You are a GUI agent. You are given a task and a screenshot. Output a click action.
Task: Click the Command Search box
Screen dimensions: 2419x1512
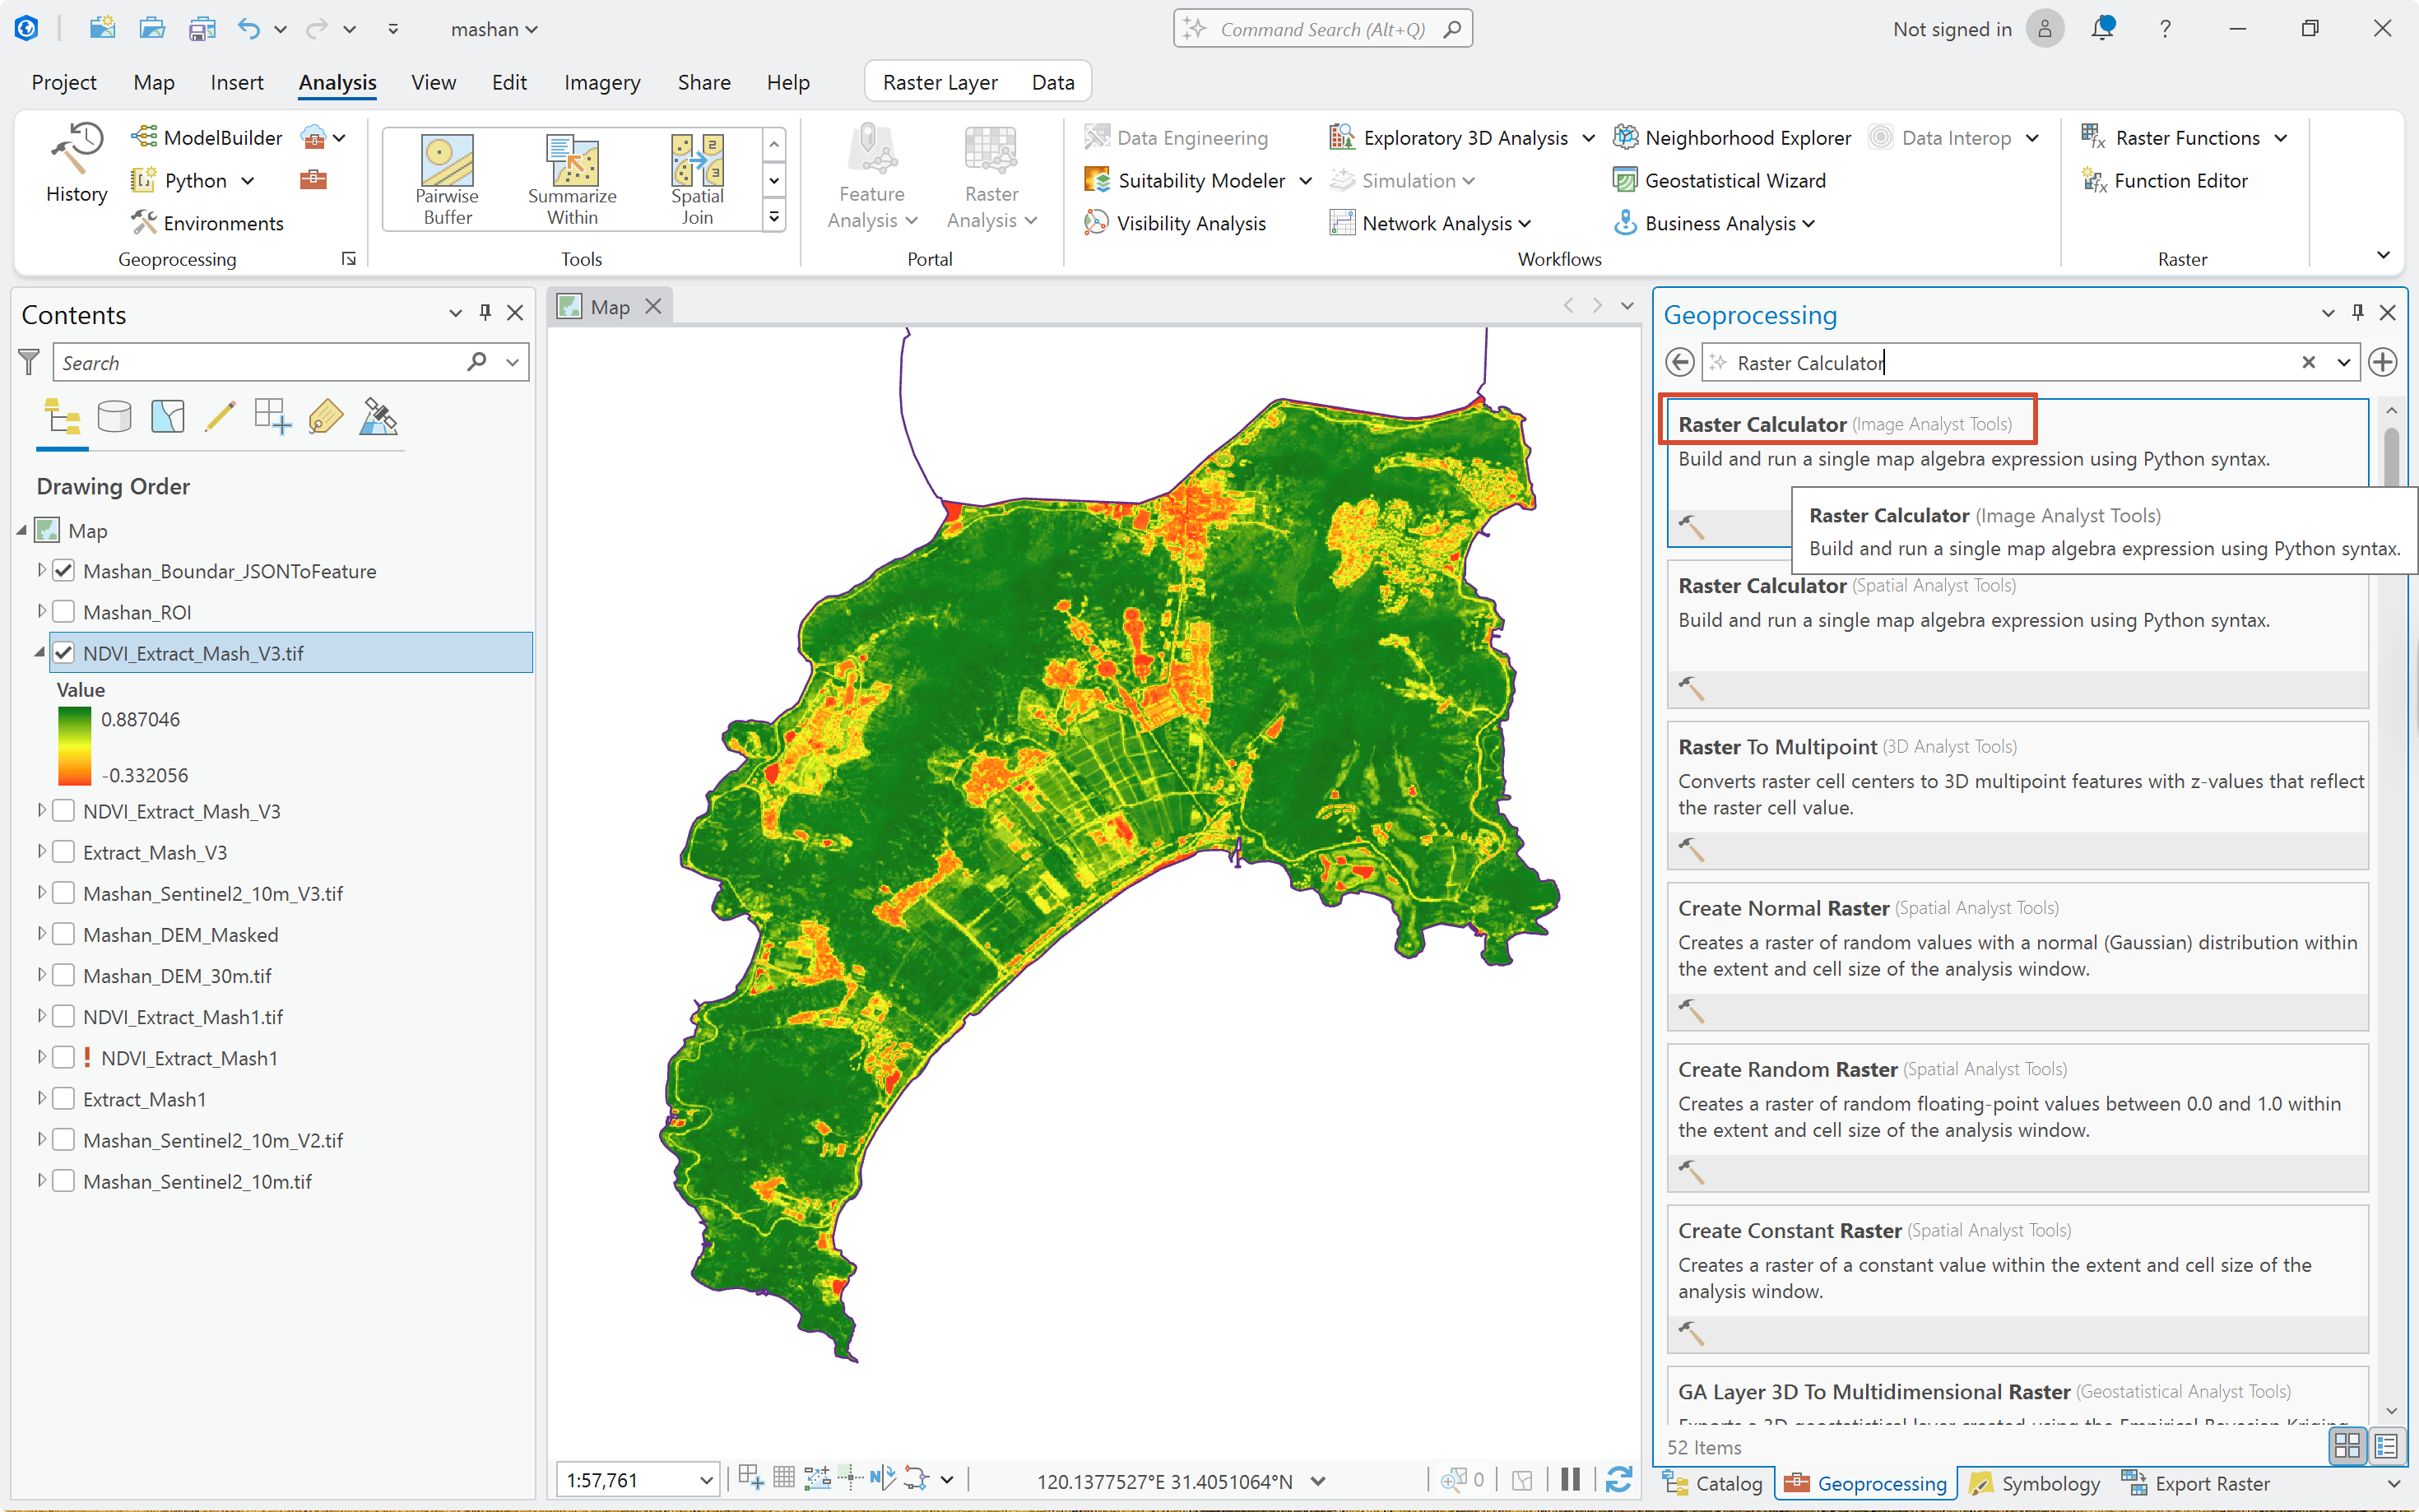pyautogui.click(x=1322, y=28)
